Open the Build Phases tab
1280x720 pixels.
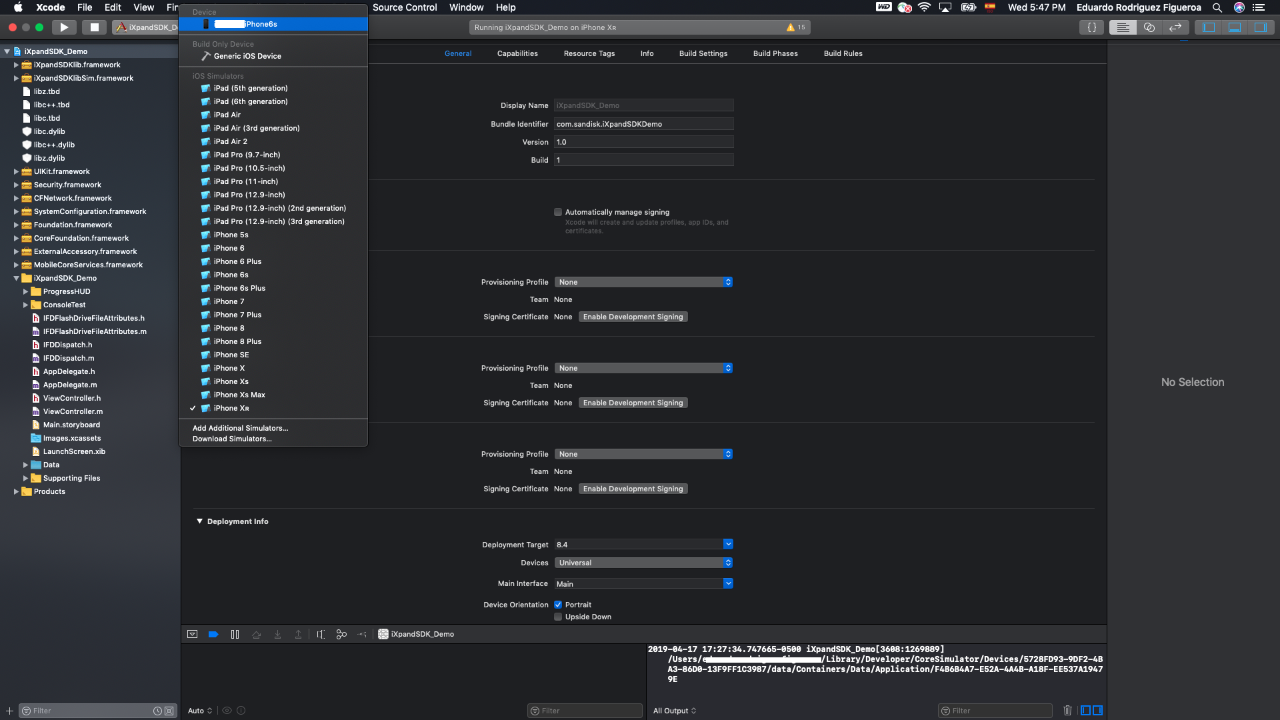coord(775,53)
